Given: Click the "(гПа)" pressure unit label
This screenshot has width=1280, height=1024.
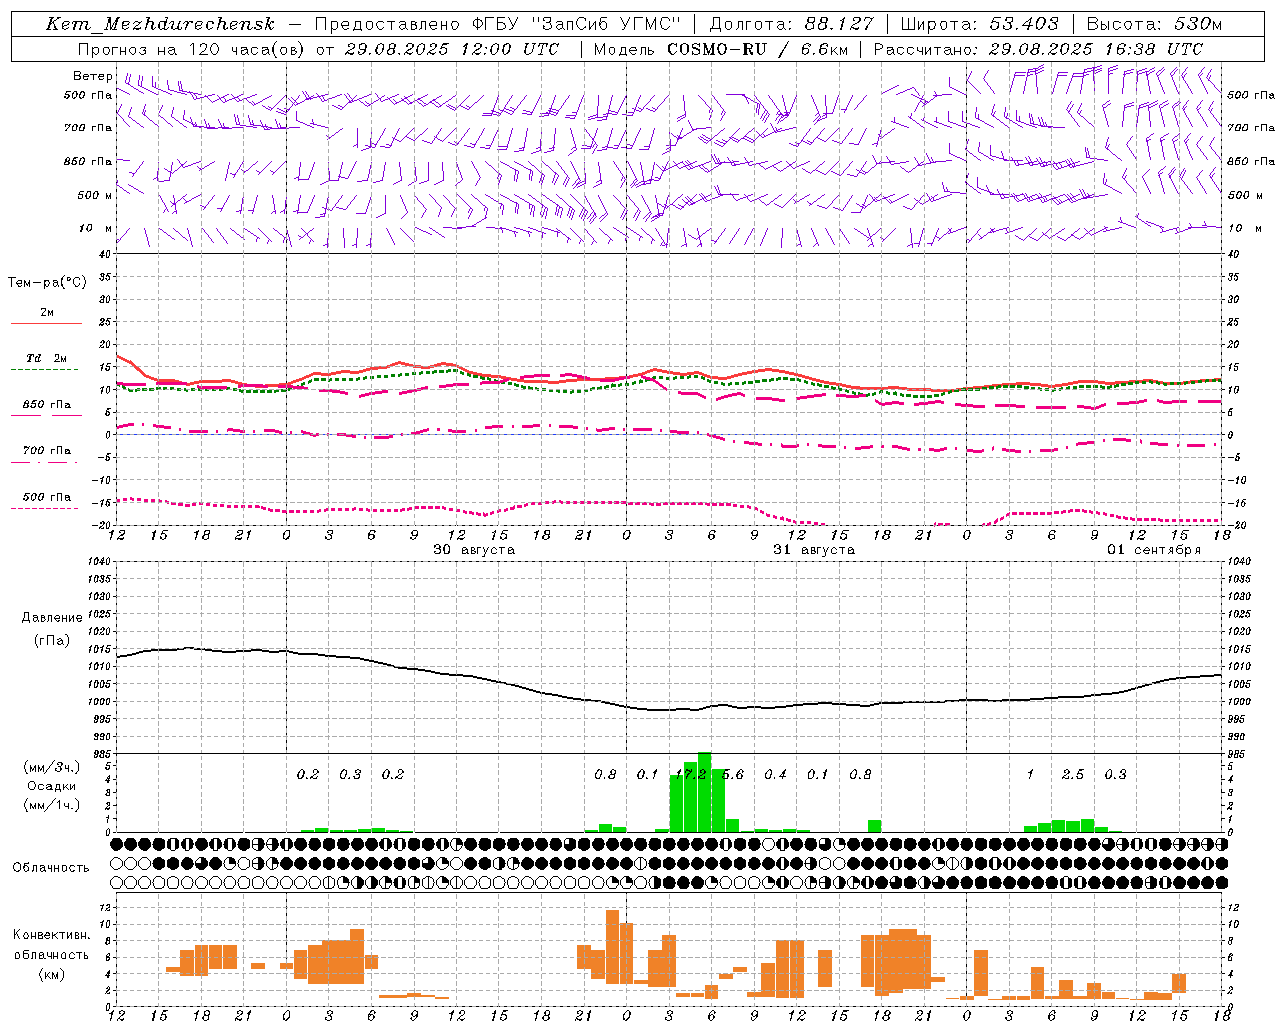Looking at the screenshot, I should pyautogui.click(x=52, y=641).
